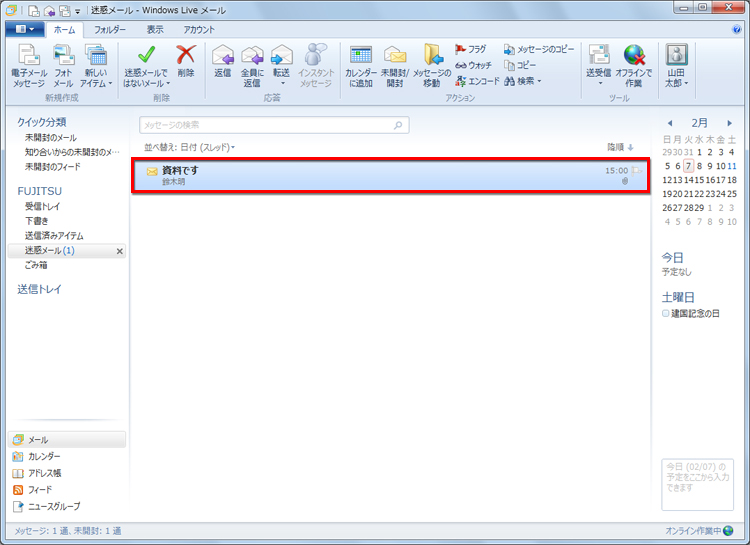Click the 2月 month title
Screen dimensions: 750x545
click(699, 123)
